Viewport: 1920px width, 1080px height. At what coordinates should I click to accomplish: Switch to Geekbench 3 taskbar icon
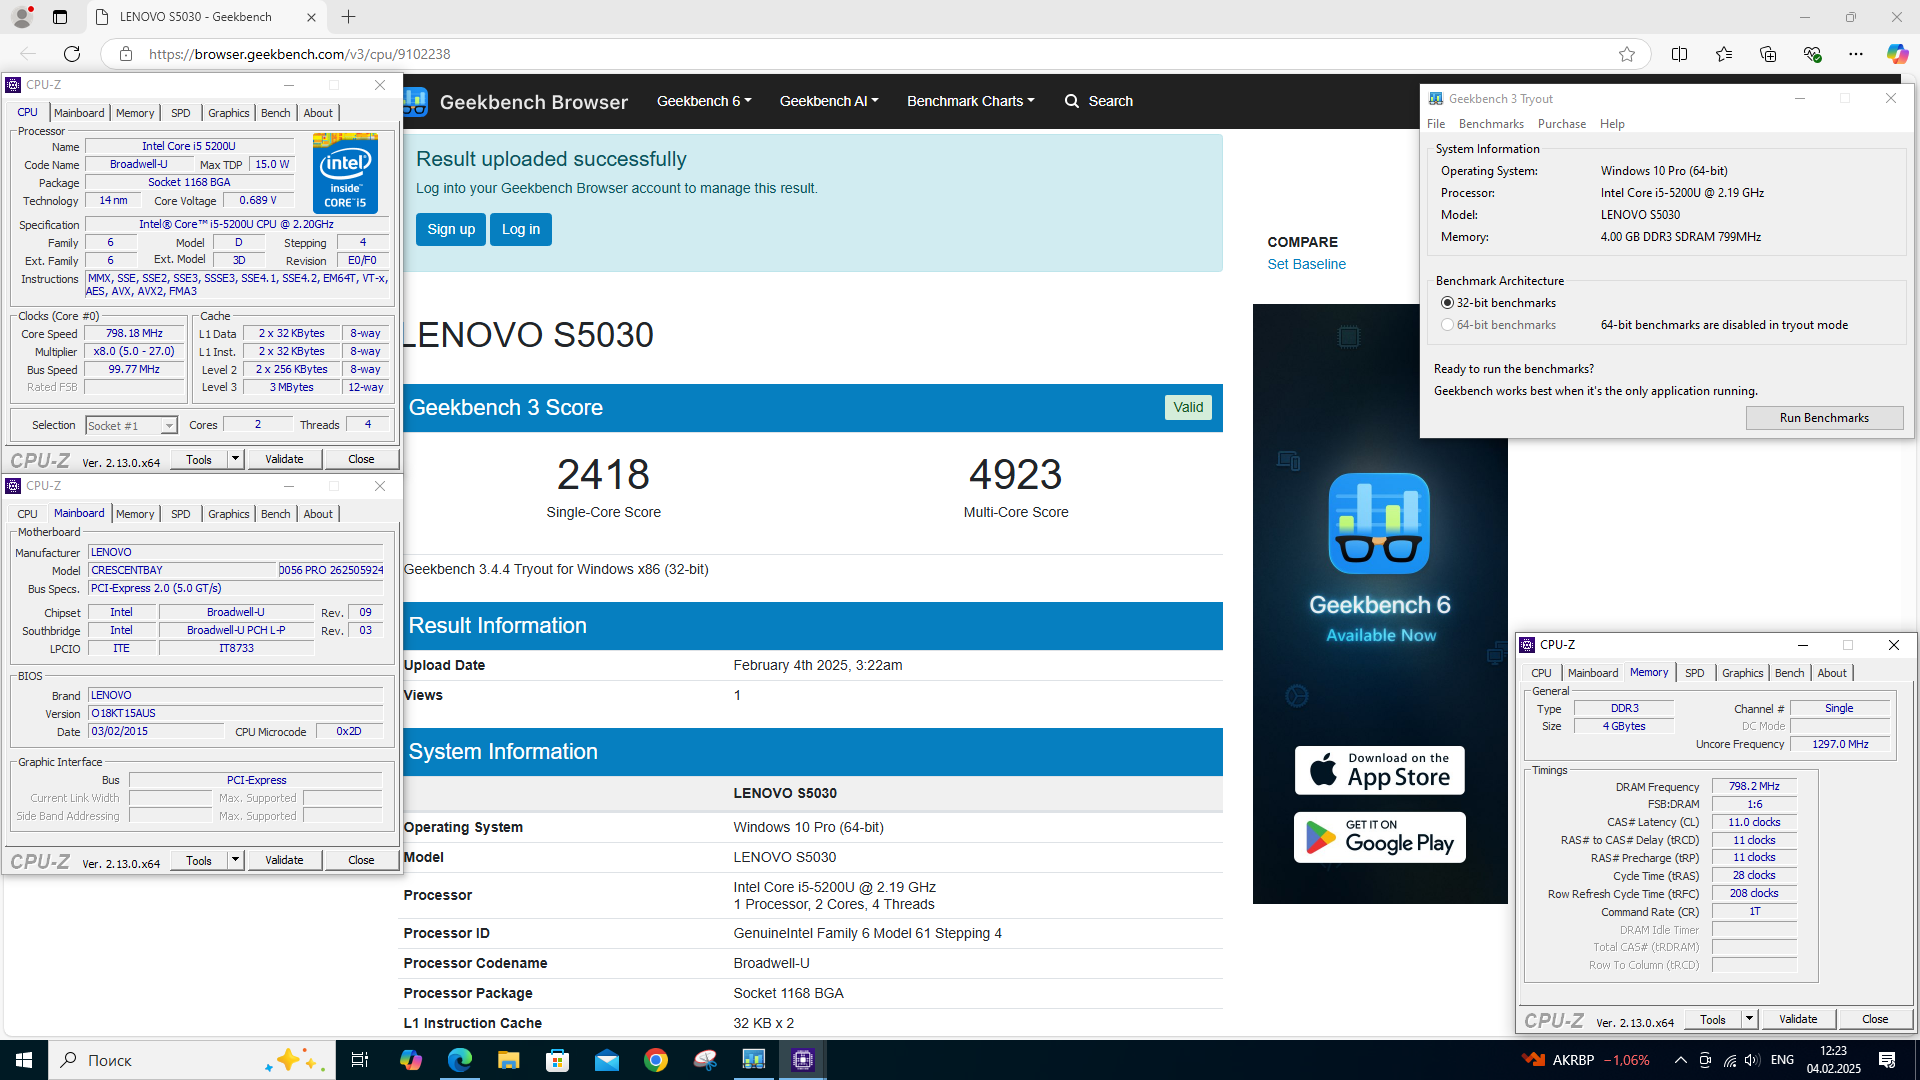tap(754, 1060)
